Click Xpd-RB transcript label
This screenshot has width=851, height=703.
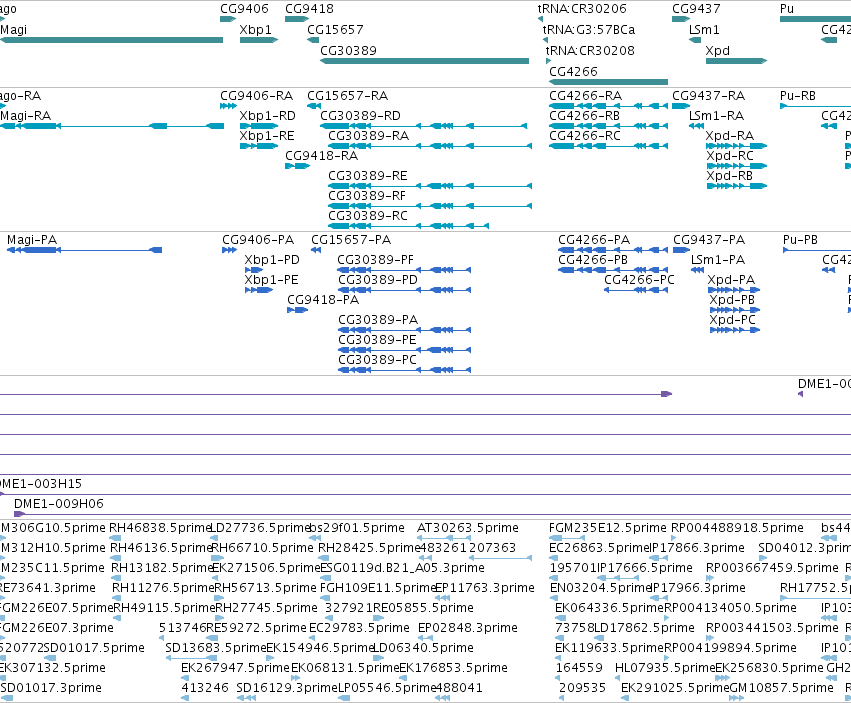[730, 176]
